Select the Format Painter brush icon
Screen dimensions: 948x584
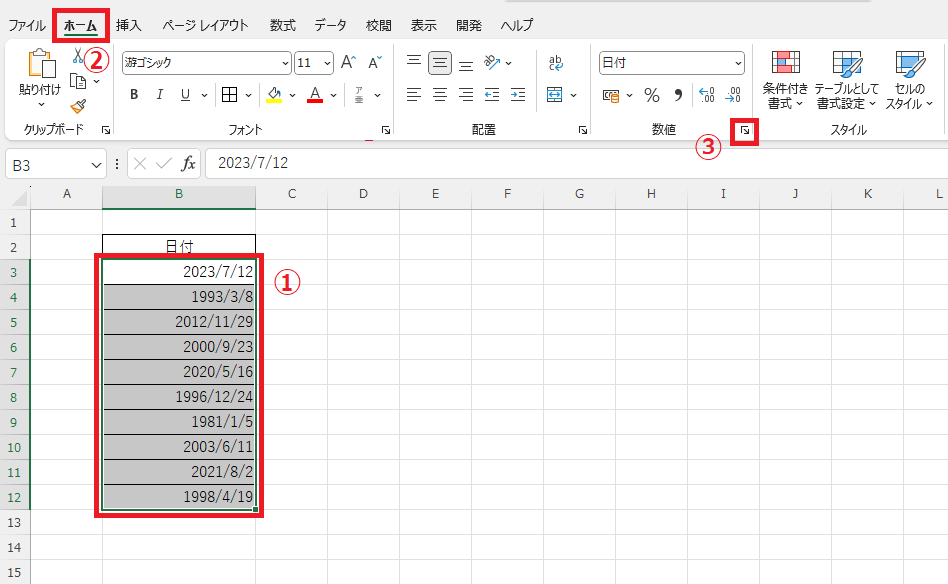pyautogui.click(x=78, y=106)
